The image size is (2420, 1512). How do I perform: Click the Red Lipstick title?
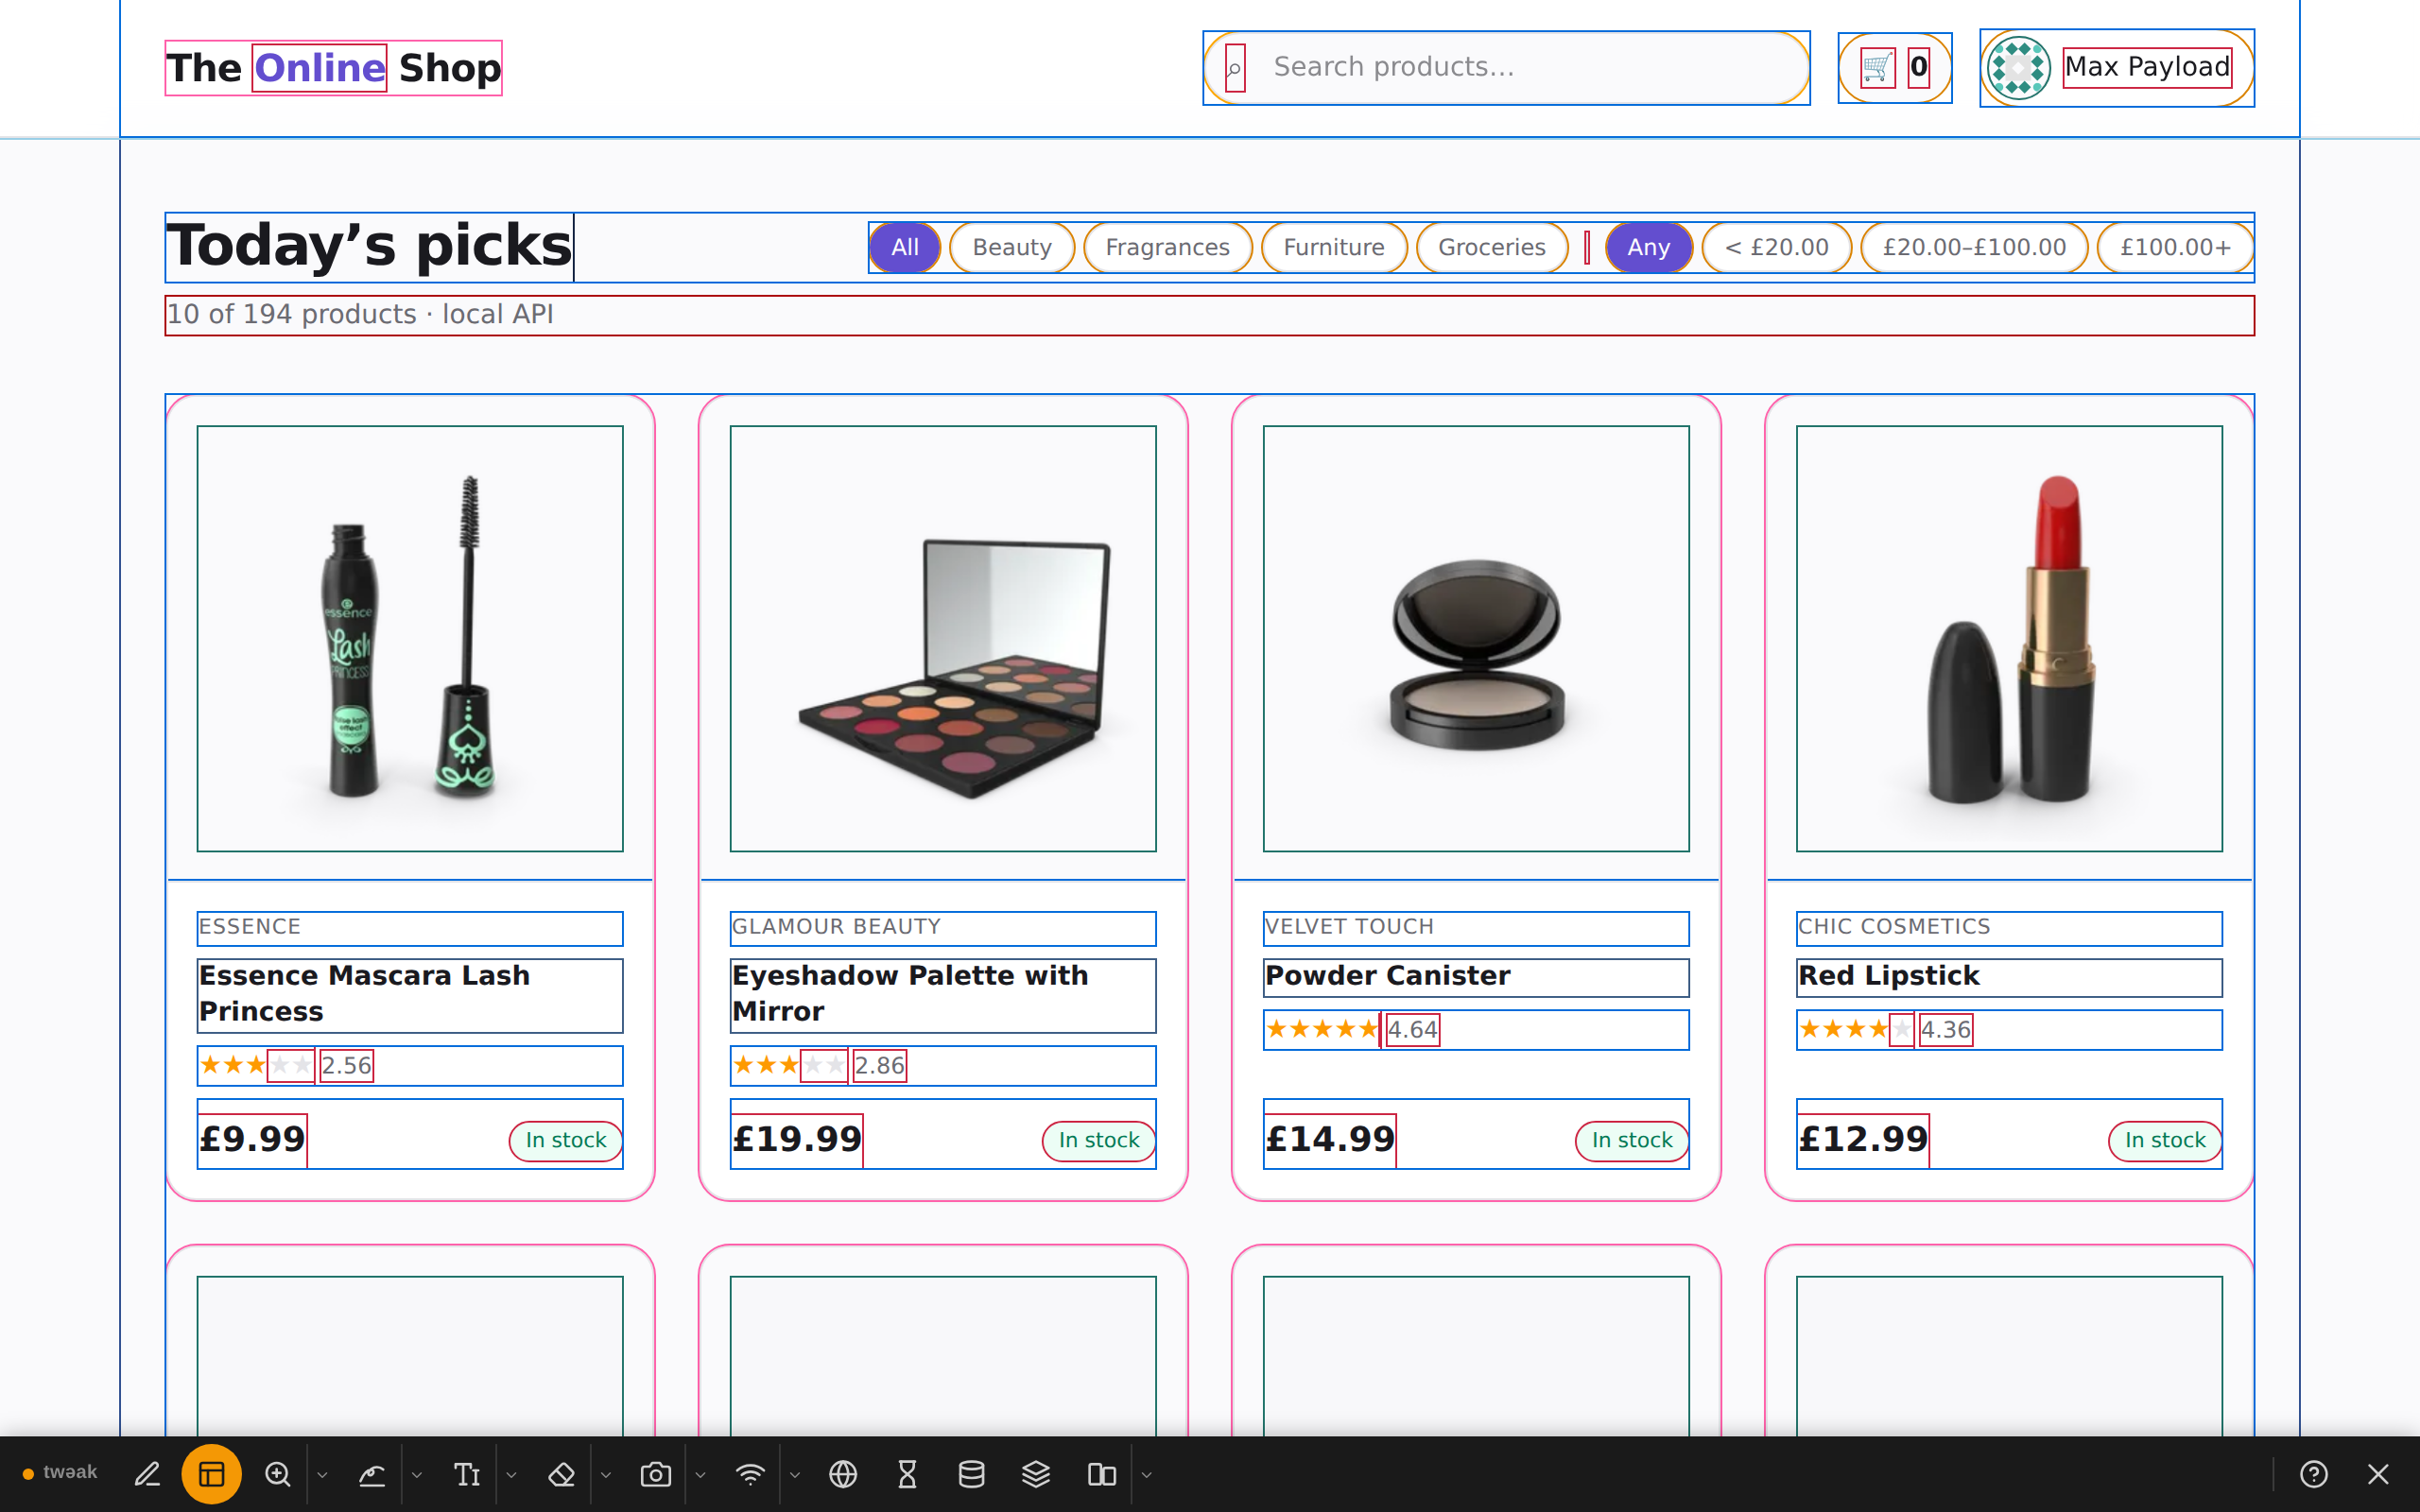click(x=2009, y=977)
